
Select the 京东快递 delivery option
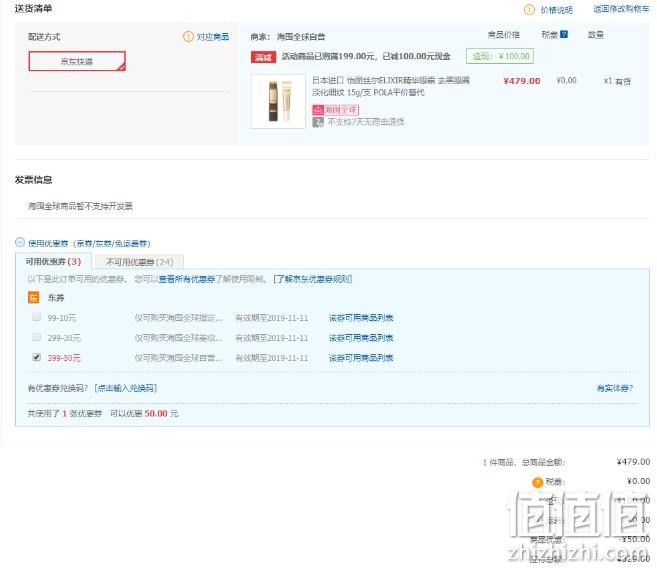(77, 61)
